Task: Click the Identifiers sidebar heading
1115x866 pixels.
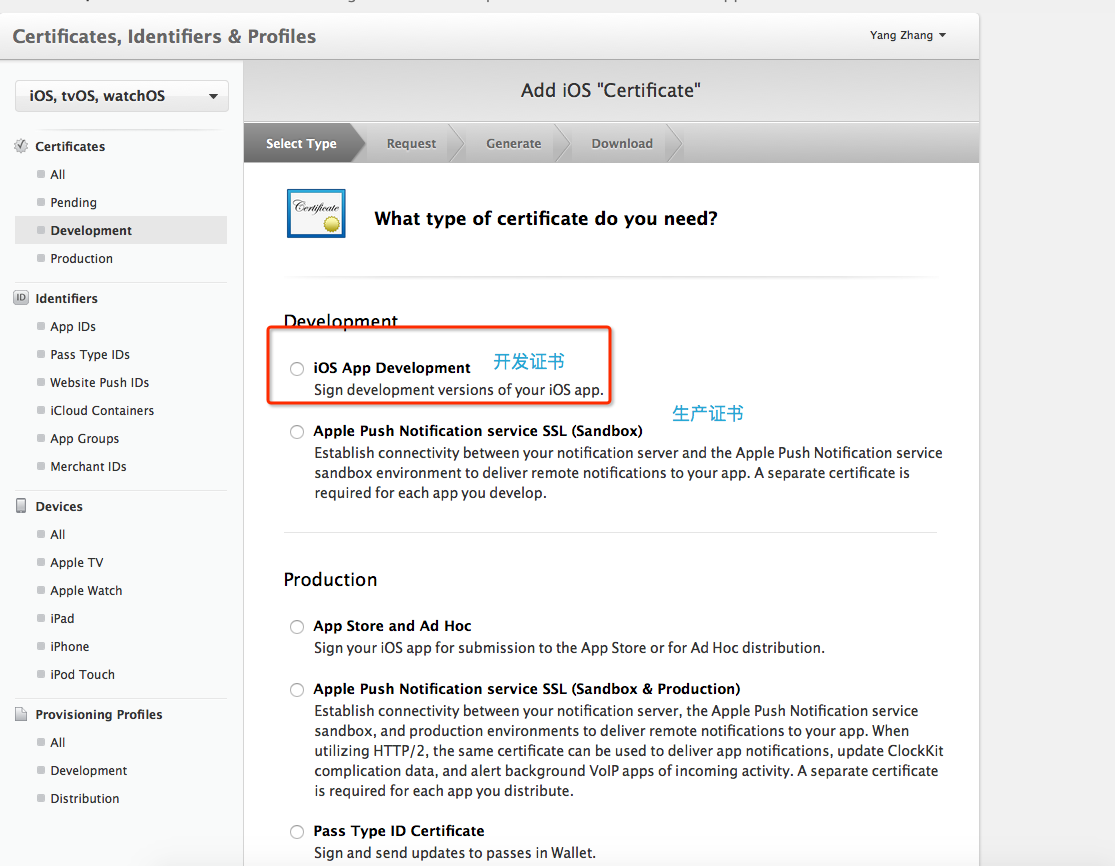Action: point(66,298)
